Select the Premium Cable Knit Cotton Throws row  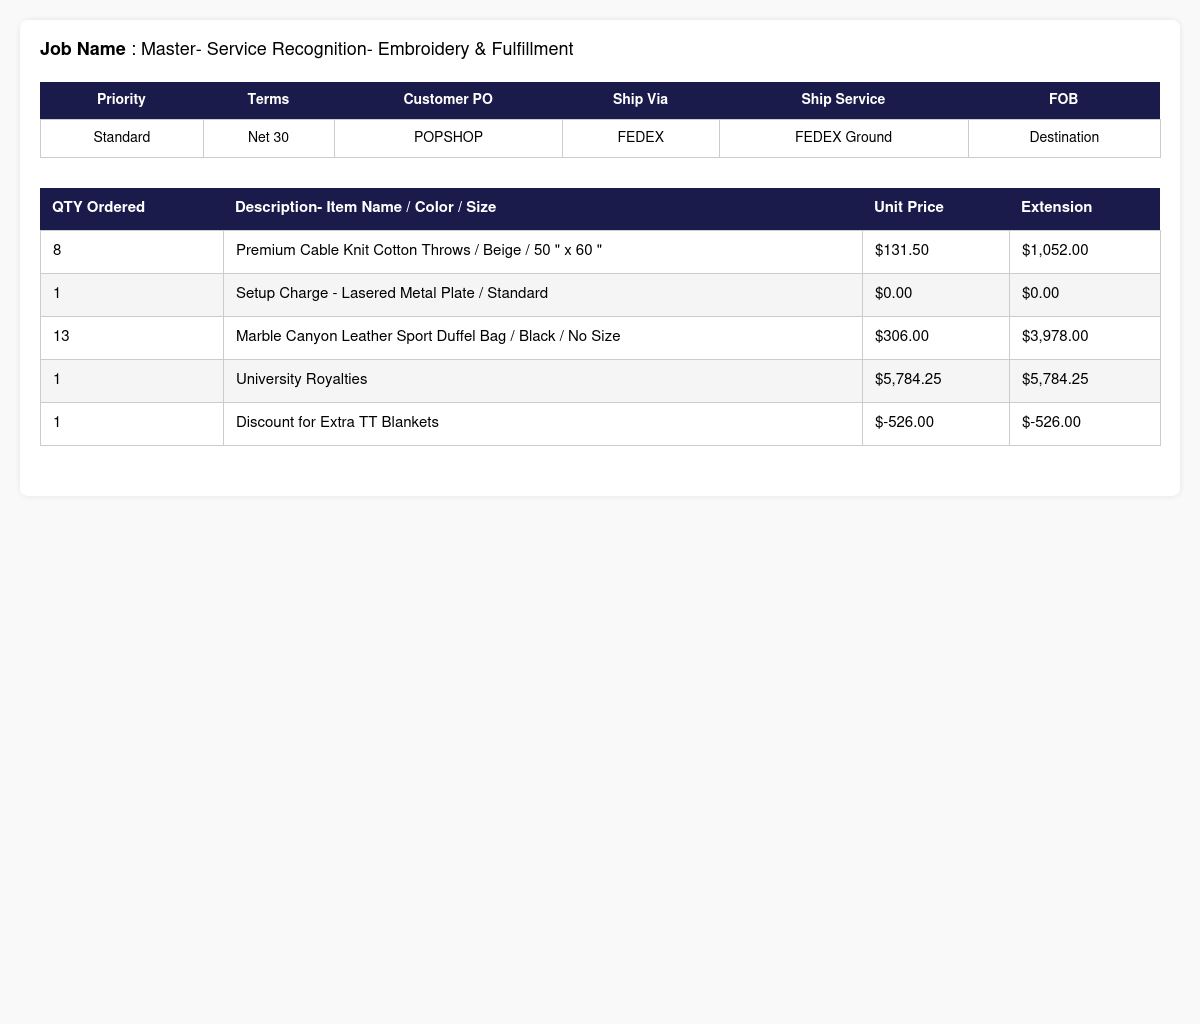click(600, 251)
